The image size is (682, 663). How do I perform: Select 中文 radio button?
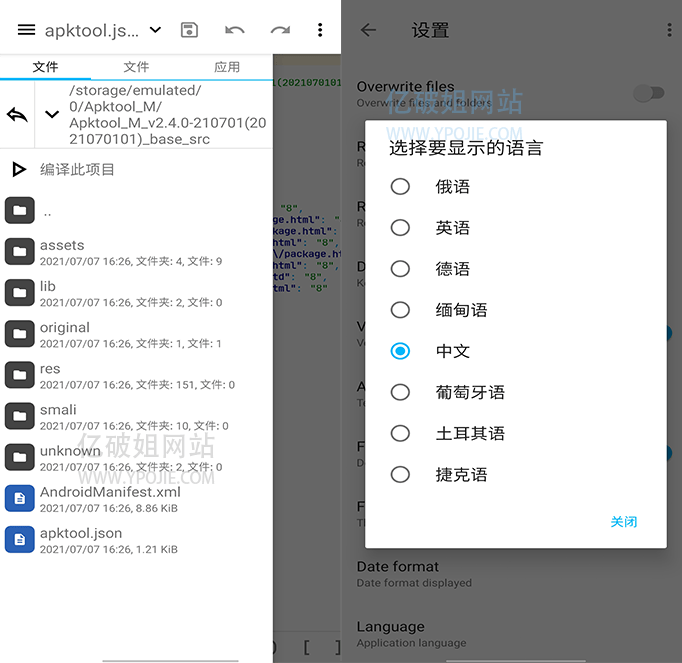(x=400, y=351)
